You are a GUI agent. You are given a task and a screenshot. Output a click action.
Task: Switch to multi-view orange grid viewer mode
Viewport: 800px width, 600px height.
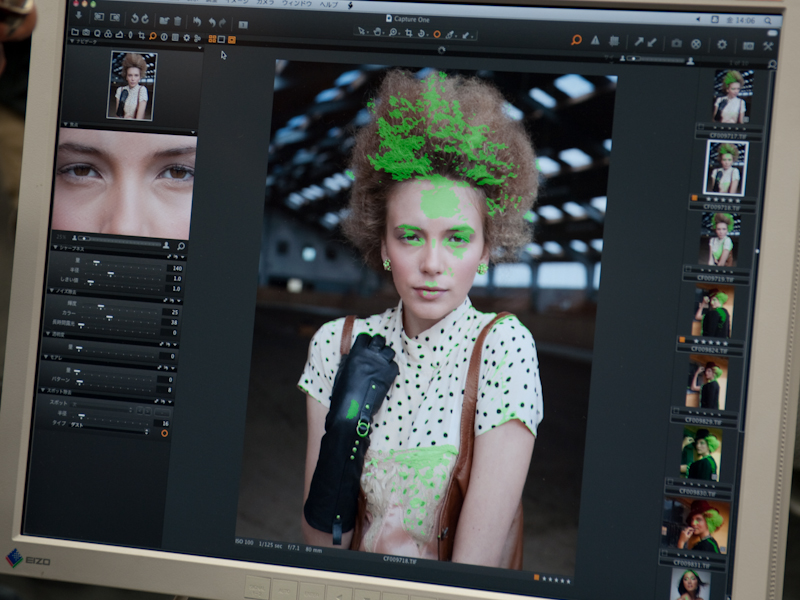coord(212,39)
